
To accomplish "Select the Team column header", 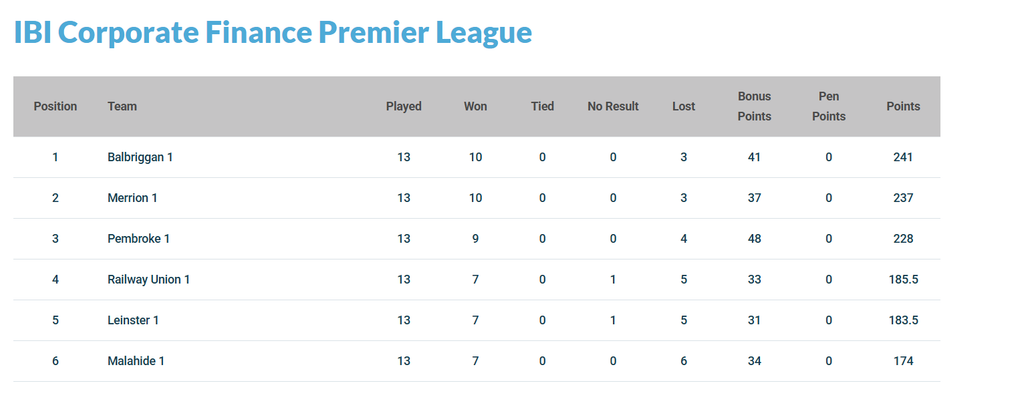I will point(122,106).
